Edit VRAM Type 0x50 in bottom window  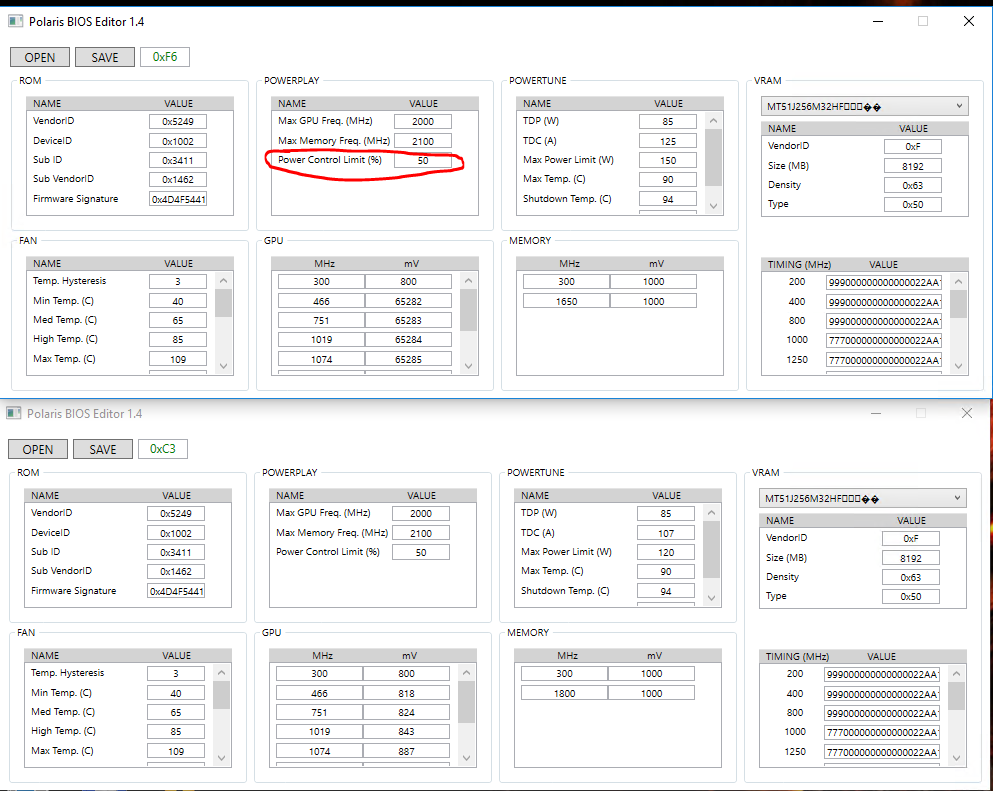911,597
